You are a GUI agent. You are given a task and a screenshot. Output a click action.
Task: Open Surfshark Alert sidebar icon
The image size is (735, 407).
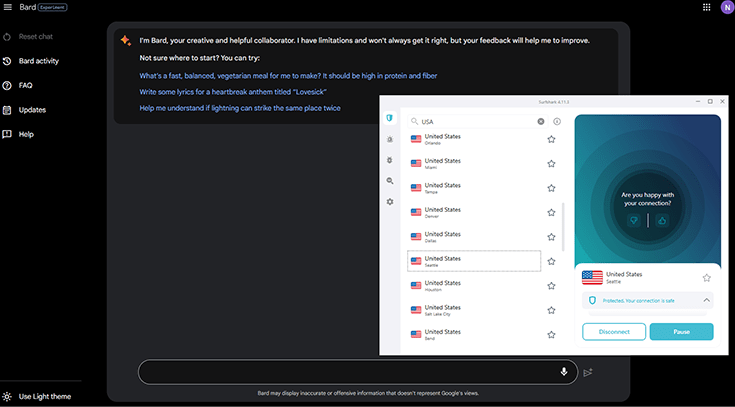coord(390,139)
